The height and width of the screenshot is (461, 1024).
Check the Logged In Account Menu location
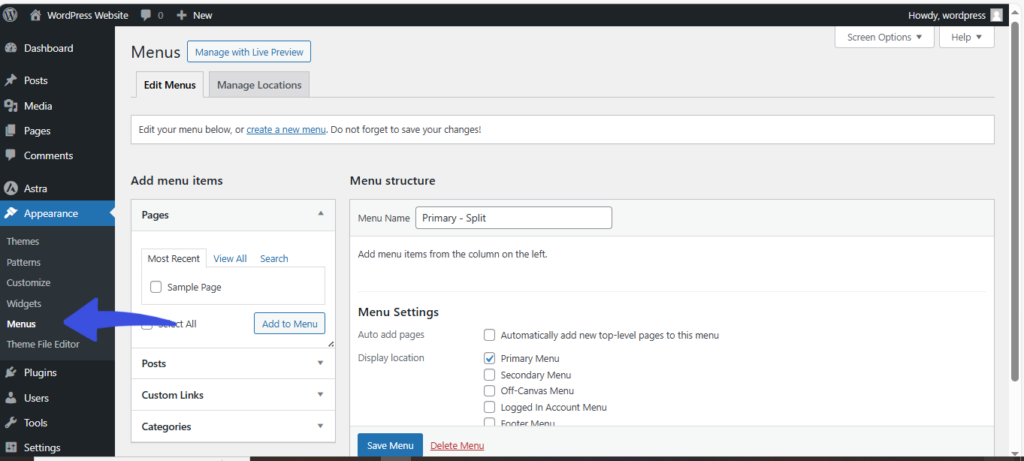490,407
